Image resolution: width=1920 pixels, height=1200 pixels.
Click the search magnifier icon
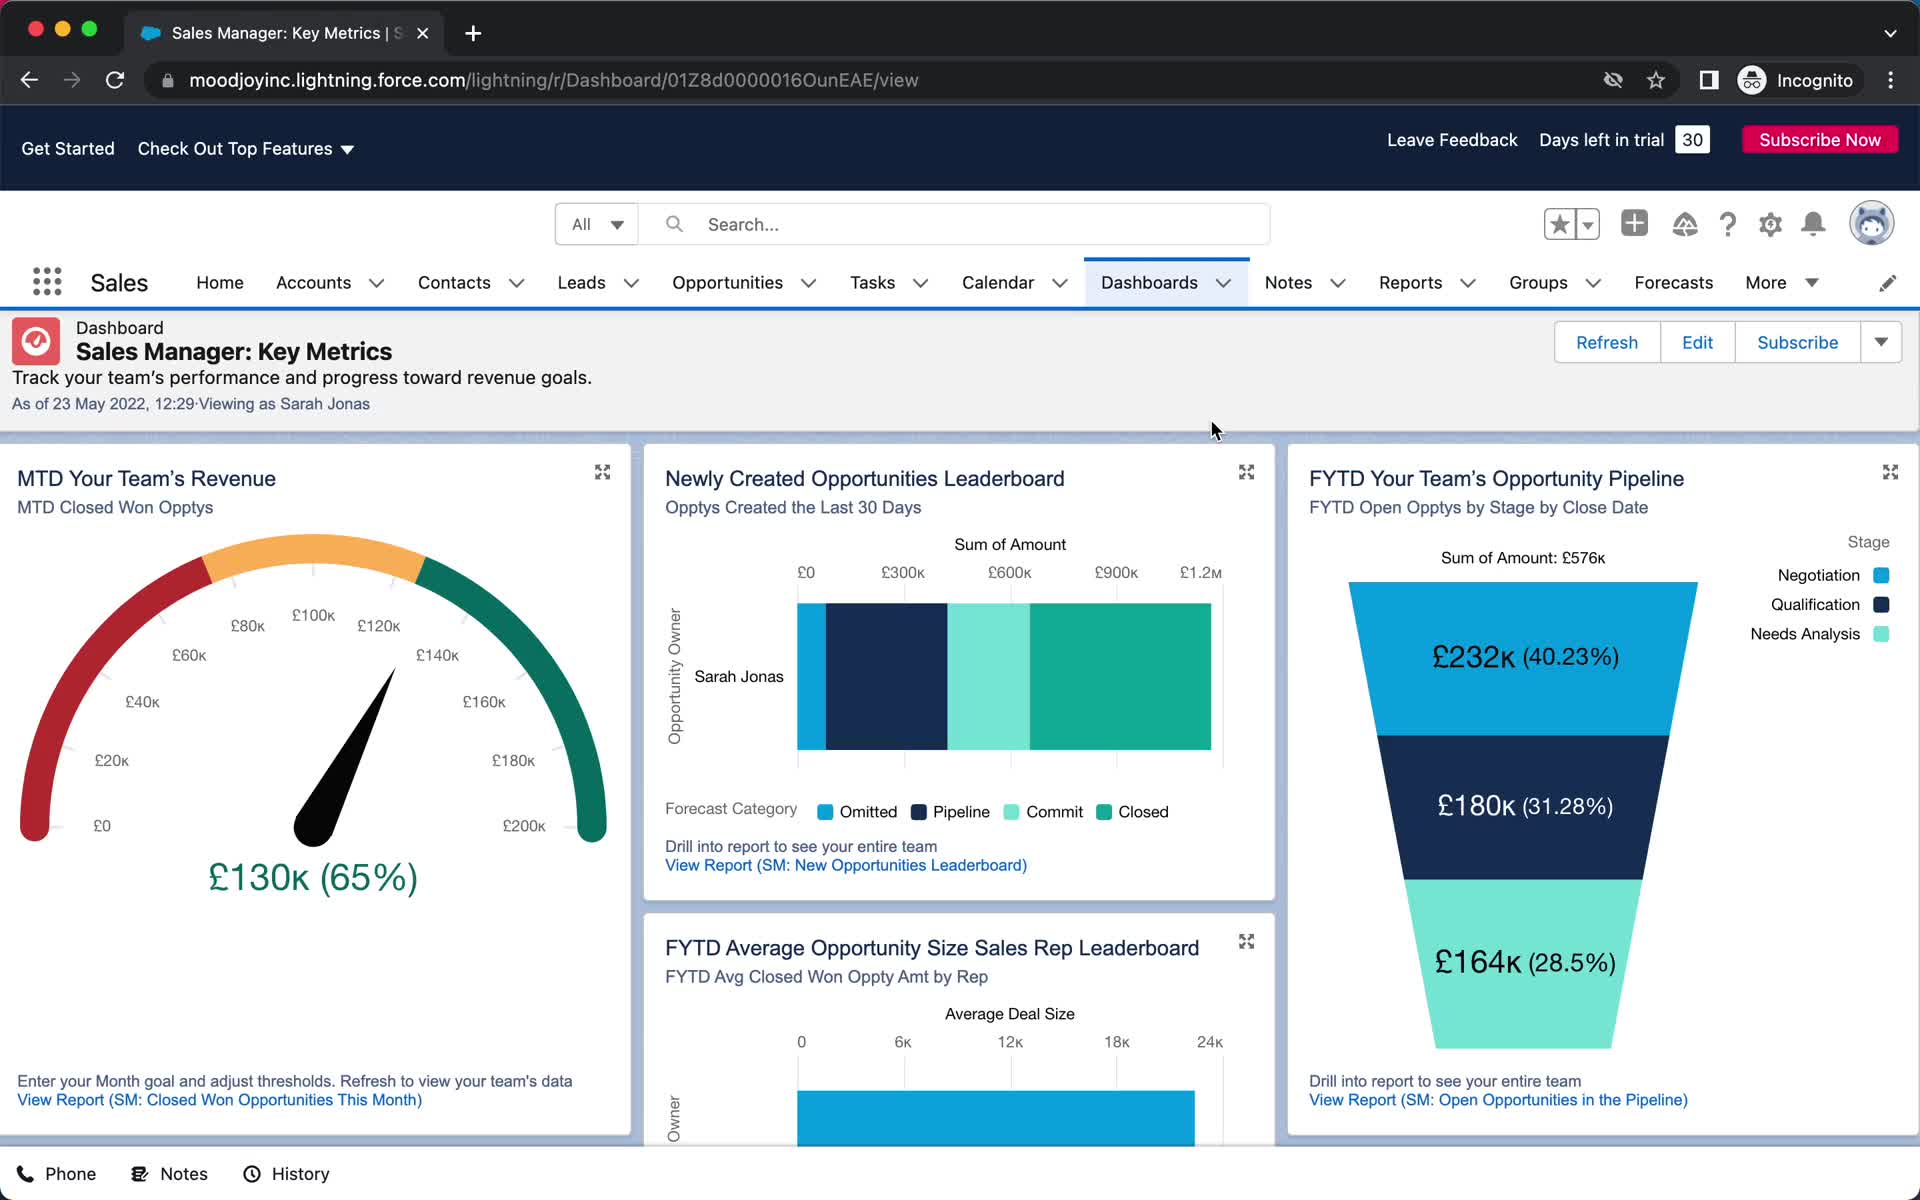(673, 223)
